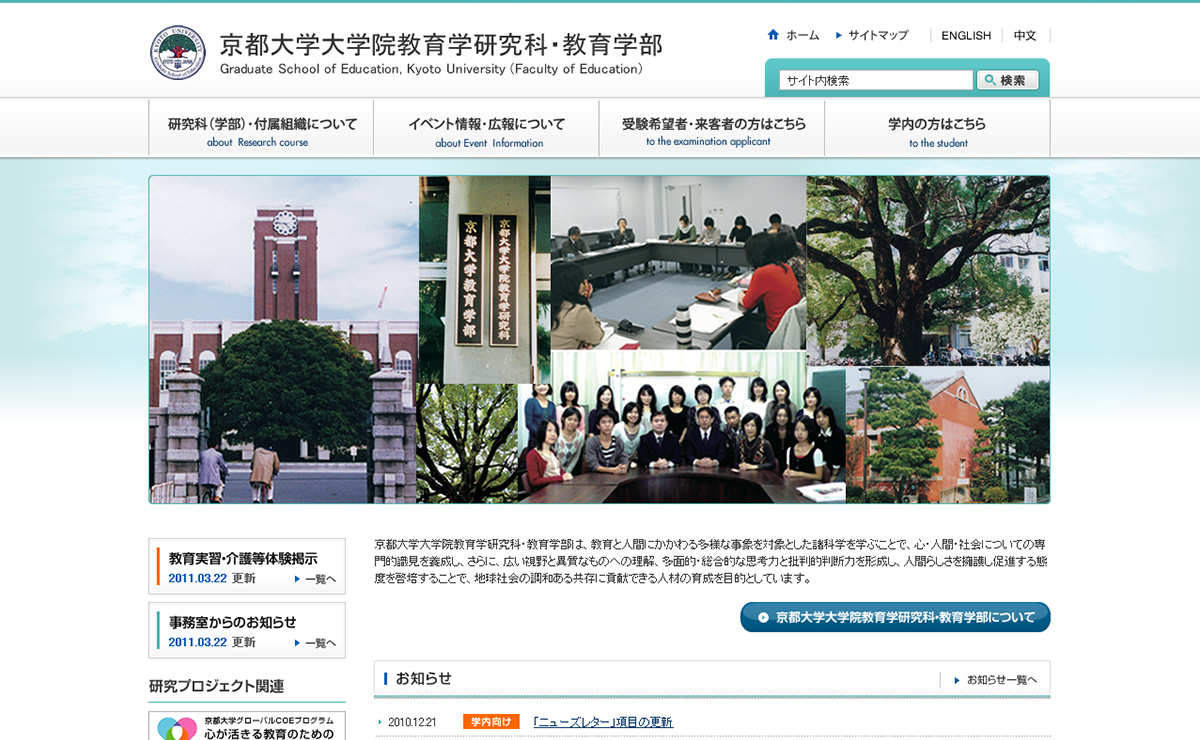Open the 教育実習・介護等体験掲示 heading
This screenshot has width=1200, height=740.
243,558
